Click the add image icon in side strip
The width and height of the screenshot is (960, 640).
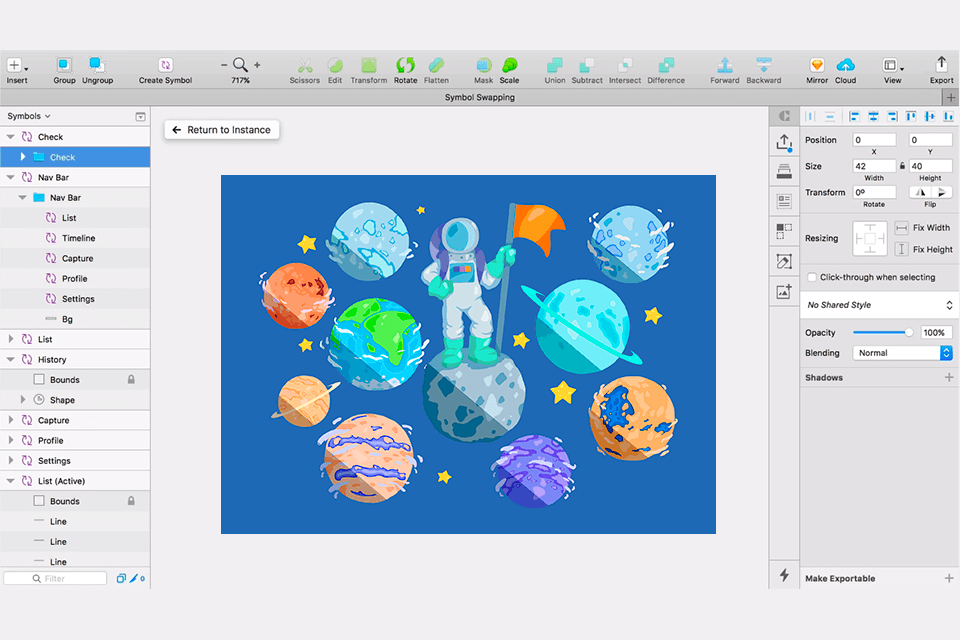[x=784, y=292]
